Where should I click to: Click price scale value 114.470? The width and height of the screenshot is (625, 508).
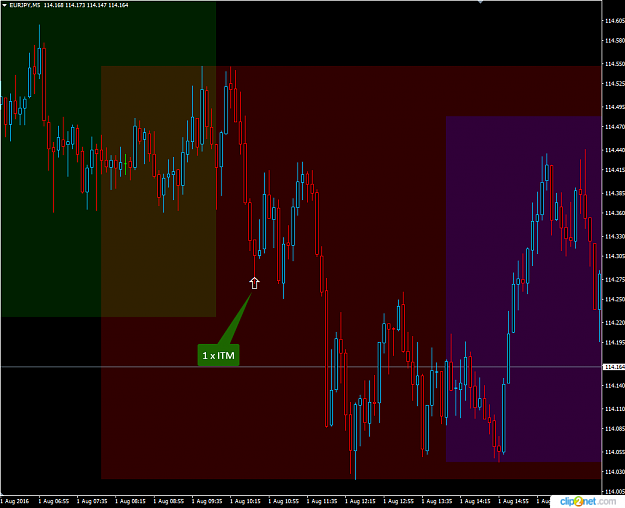[x=615, y=126]
